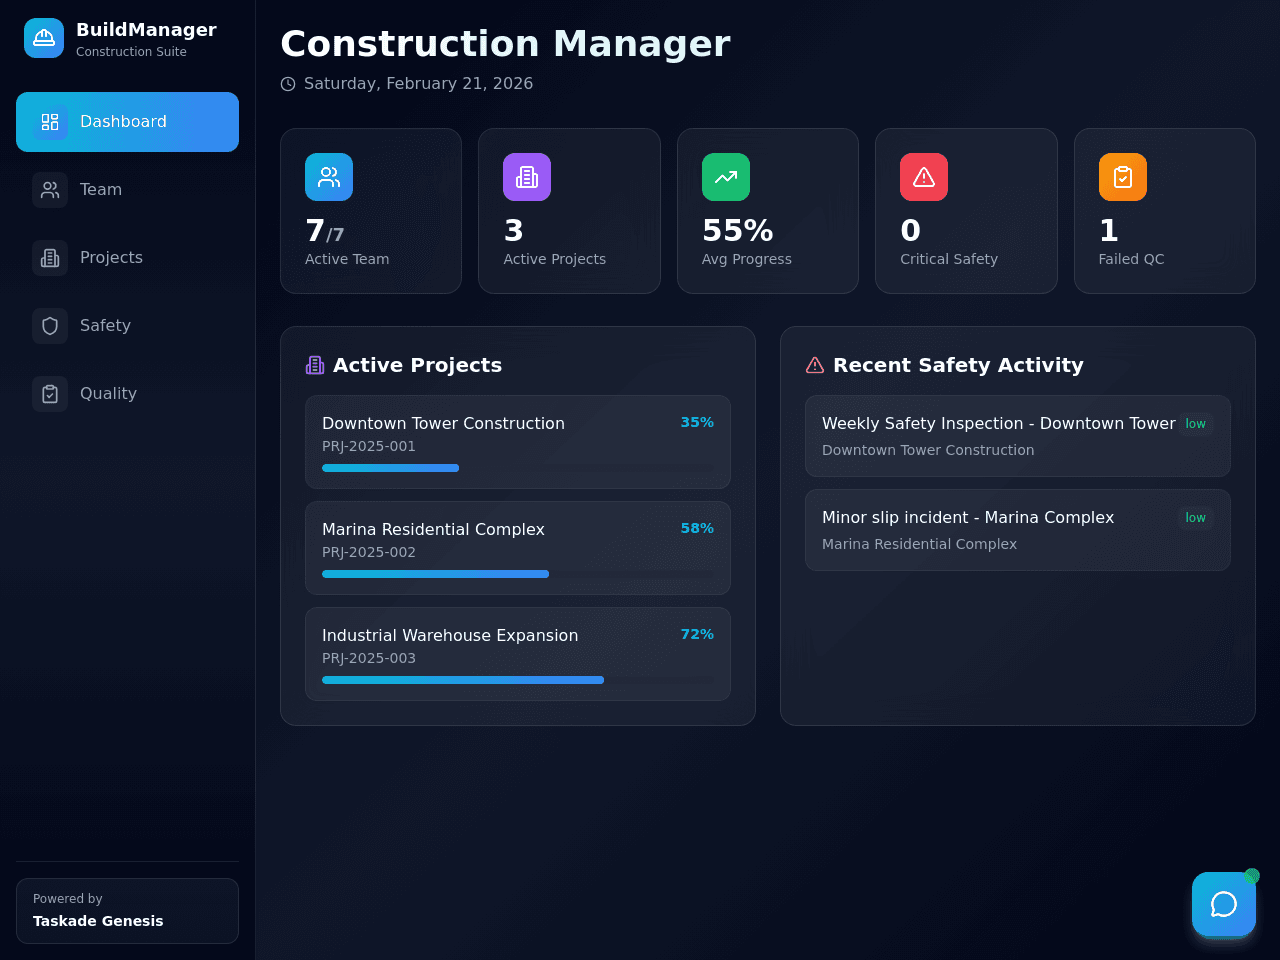Select the Active Team stat card
This screenshot has height=960, width=1280.
point(371,211)
